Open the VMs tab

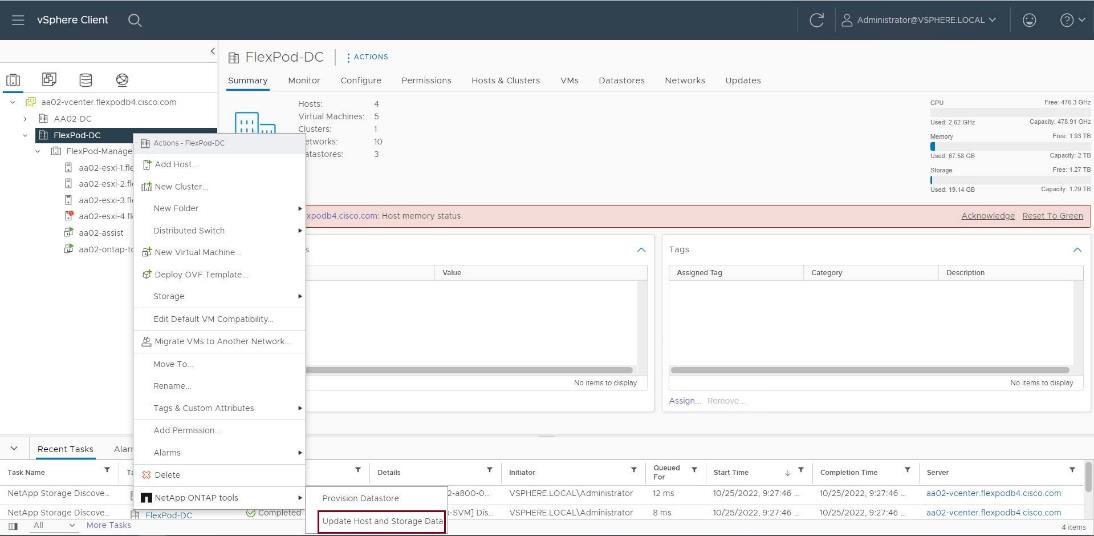(569, 80)
